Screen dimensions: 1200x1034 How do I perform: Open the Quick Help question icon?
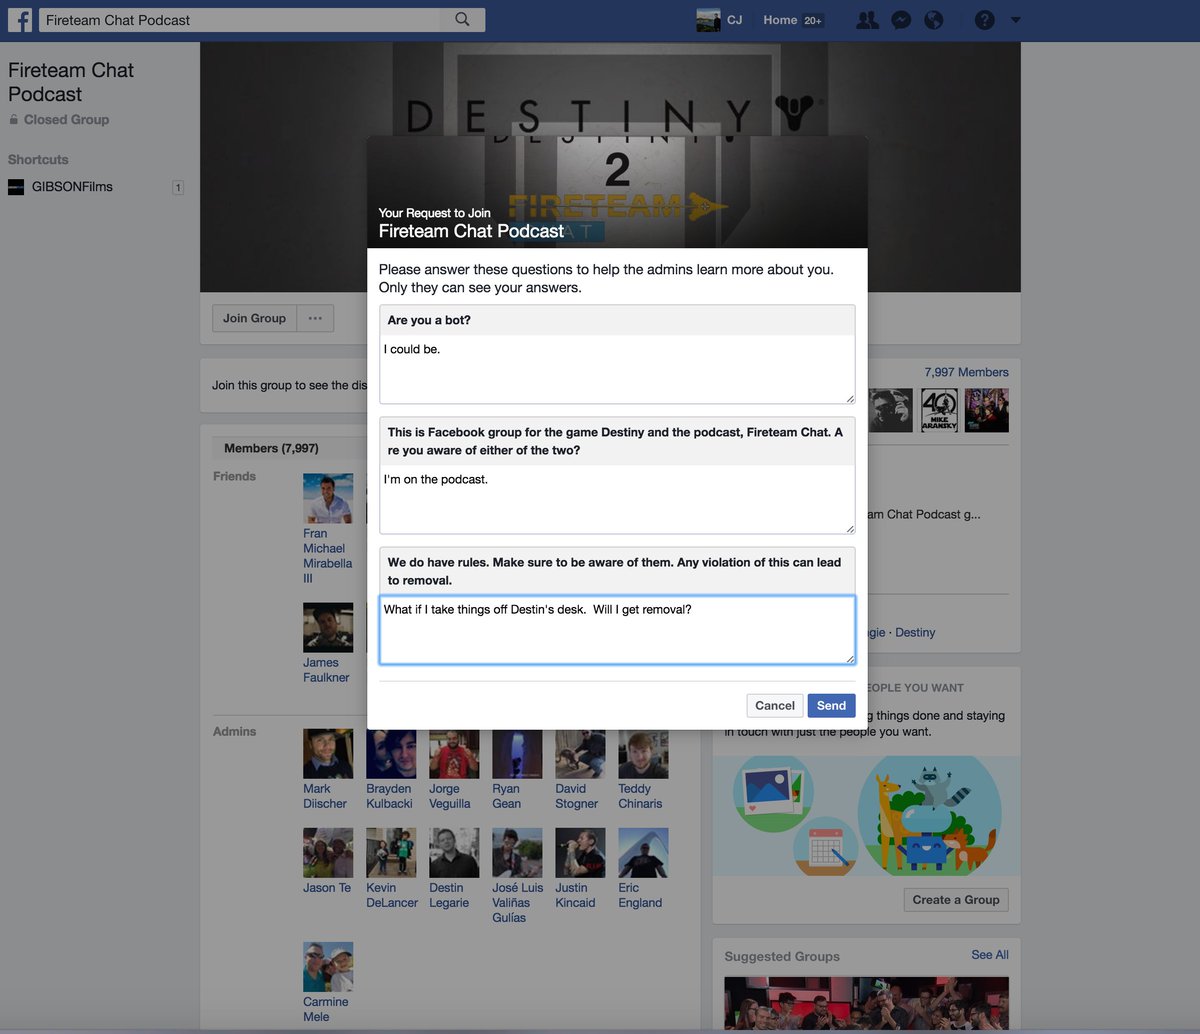(x=985, y=20)
